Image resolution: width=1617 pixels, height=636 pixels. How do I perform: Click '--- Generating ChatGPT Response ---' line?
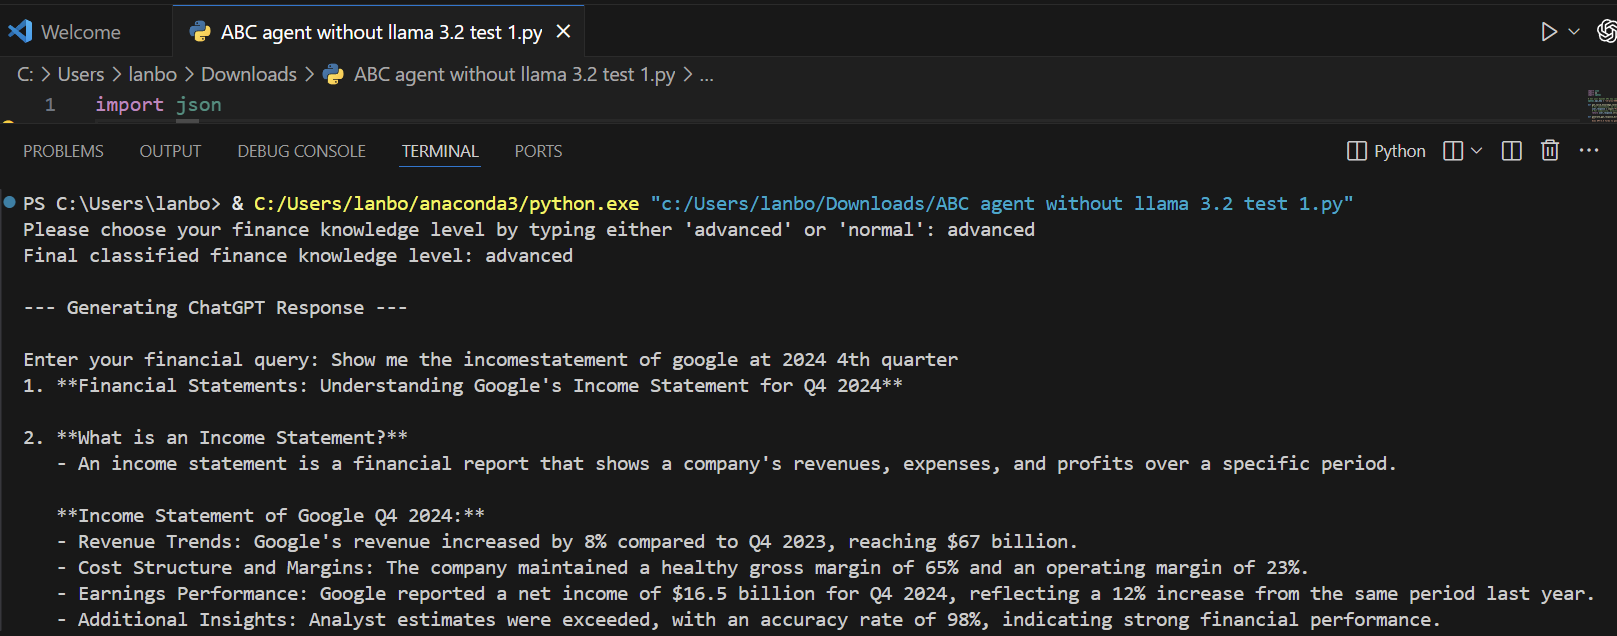215,308
